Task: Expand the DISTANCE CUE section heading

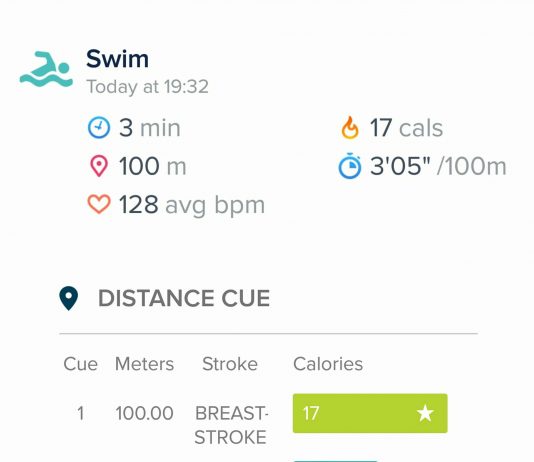Action: (184, 298)
